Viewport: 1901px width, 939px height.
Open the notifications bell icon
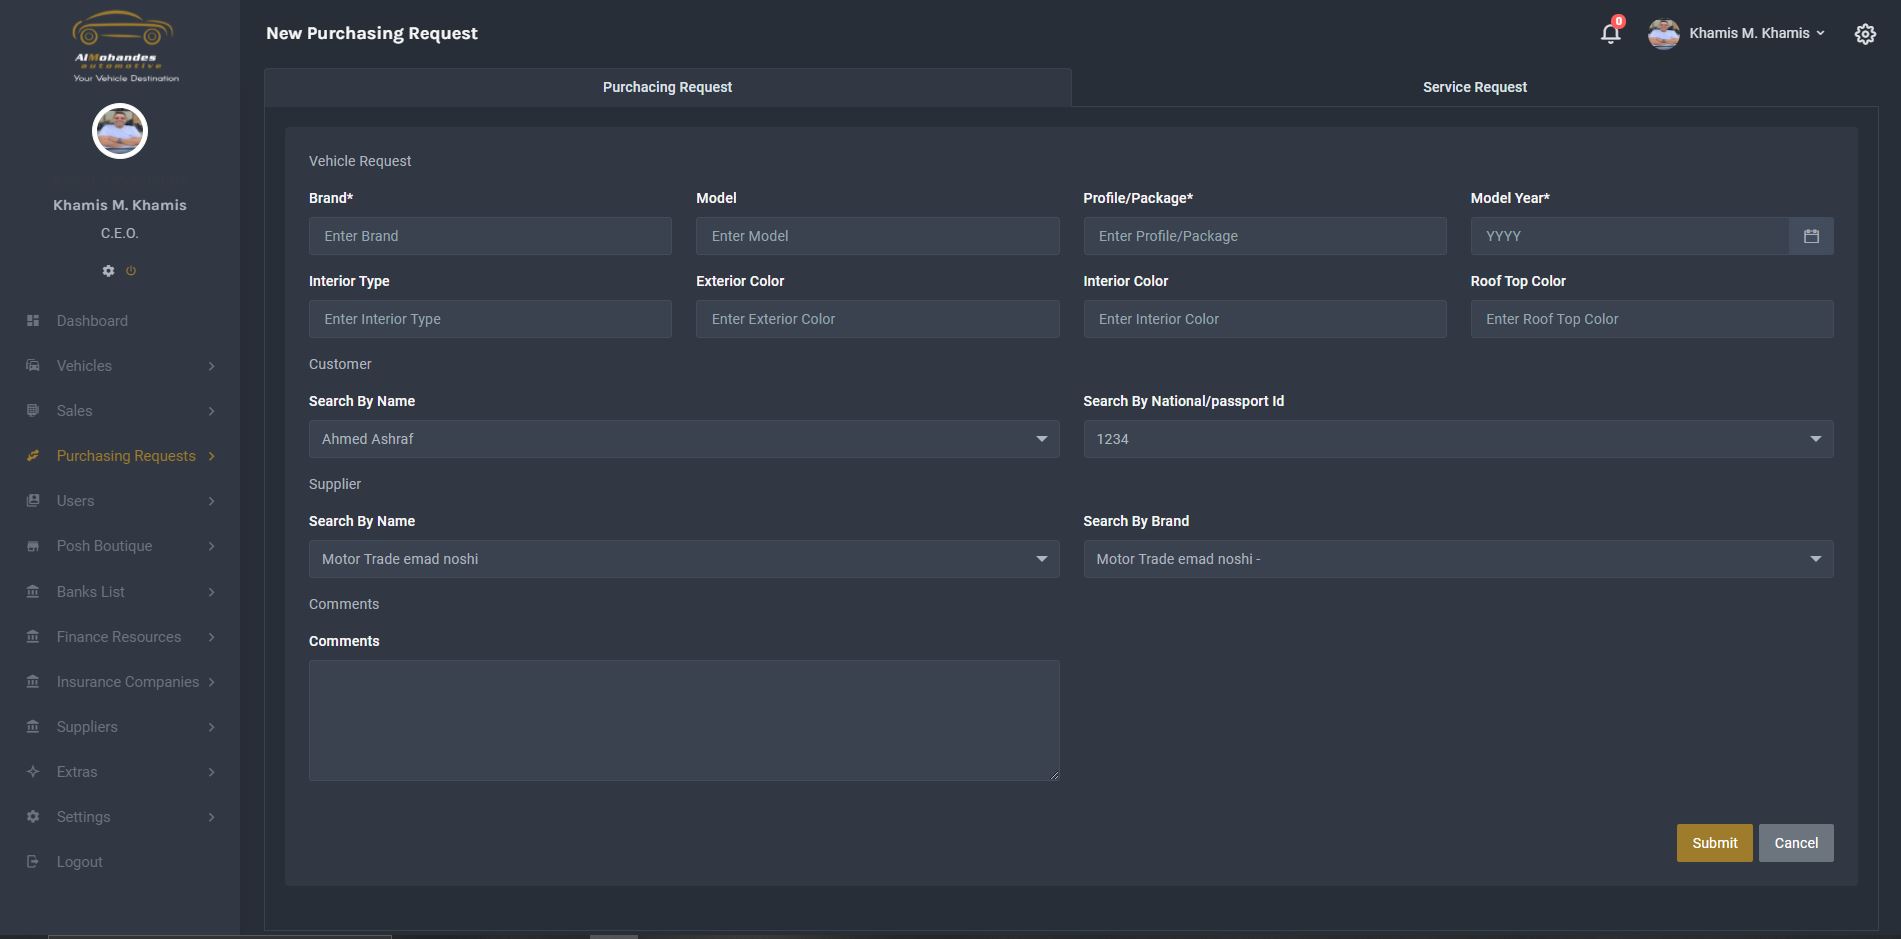[1610, 33]
